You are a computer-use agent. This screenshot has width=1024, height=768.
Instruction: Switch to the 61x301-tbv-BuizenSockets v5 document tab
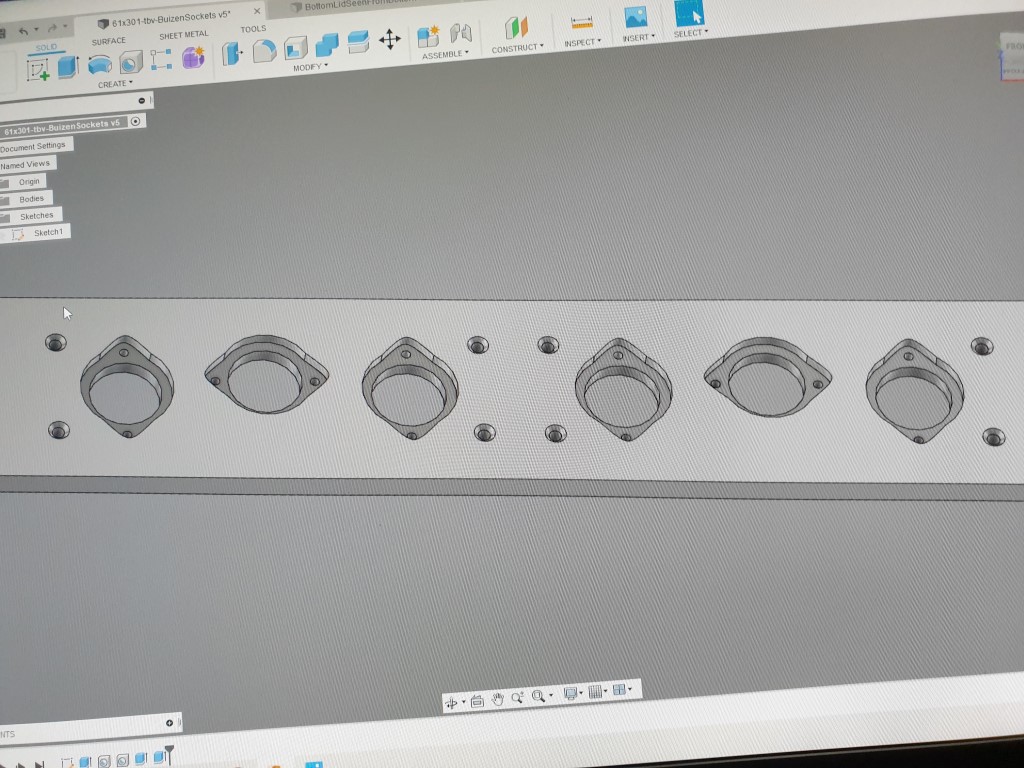tap(171, 20)
